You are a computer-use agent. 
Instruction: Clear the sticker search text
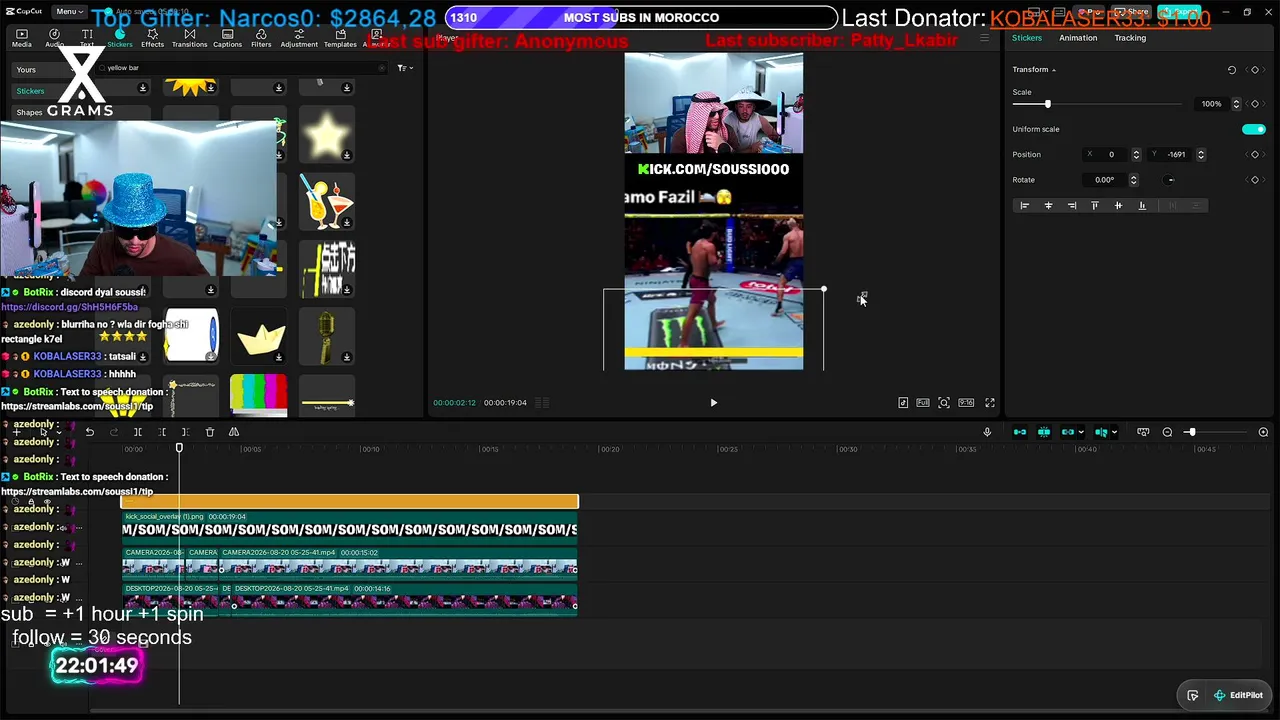(381, 68)
